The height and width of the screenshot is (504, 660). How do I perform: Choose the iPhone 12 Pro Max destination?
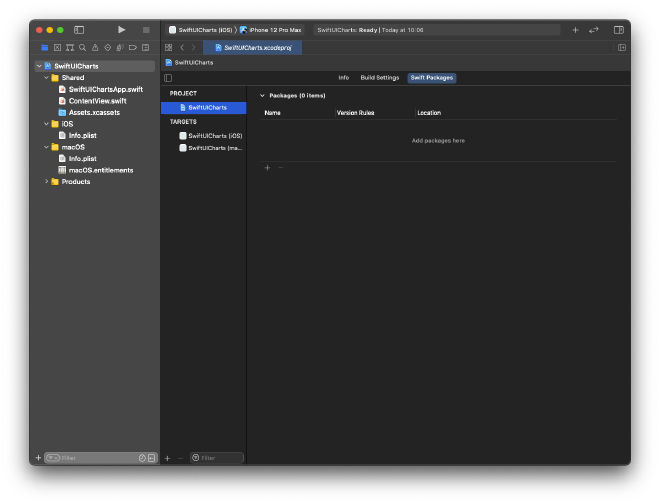tap(274, 30)
